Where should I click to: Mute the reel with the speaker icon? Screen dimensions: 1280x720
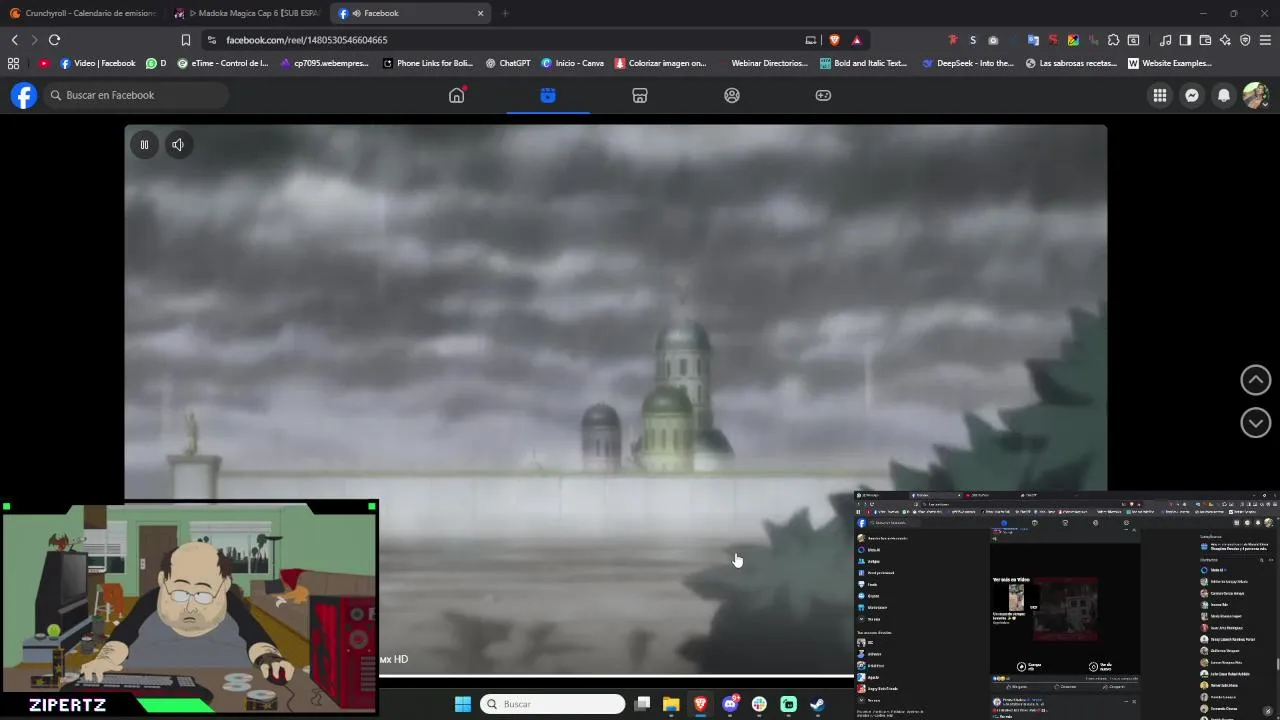(178, 145)
